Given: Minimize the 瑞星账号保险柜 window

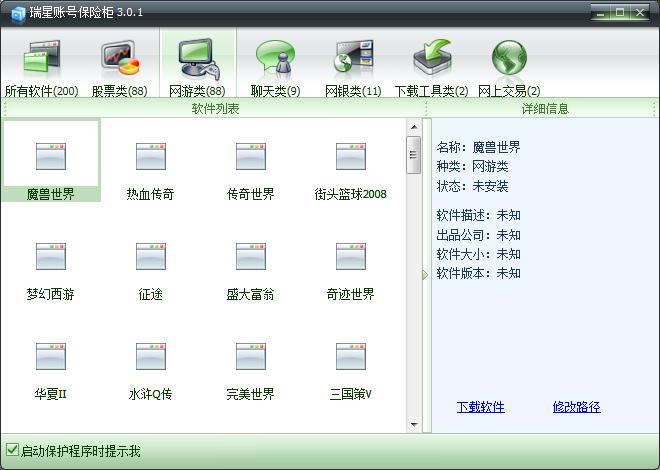Looking at the screenshot, I should (x=601, y=13).
